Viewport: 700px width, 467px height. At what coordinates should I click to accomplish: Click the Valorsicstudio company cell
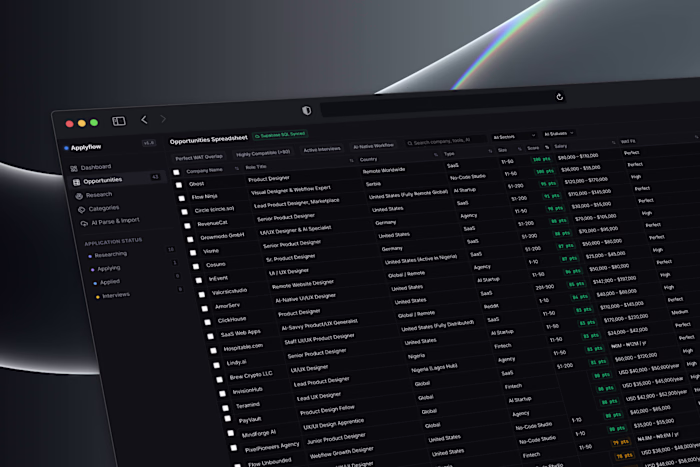point(229,292)
